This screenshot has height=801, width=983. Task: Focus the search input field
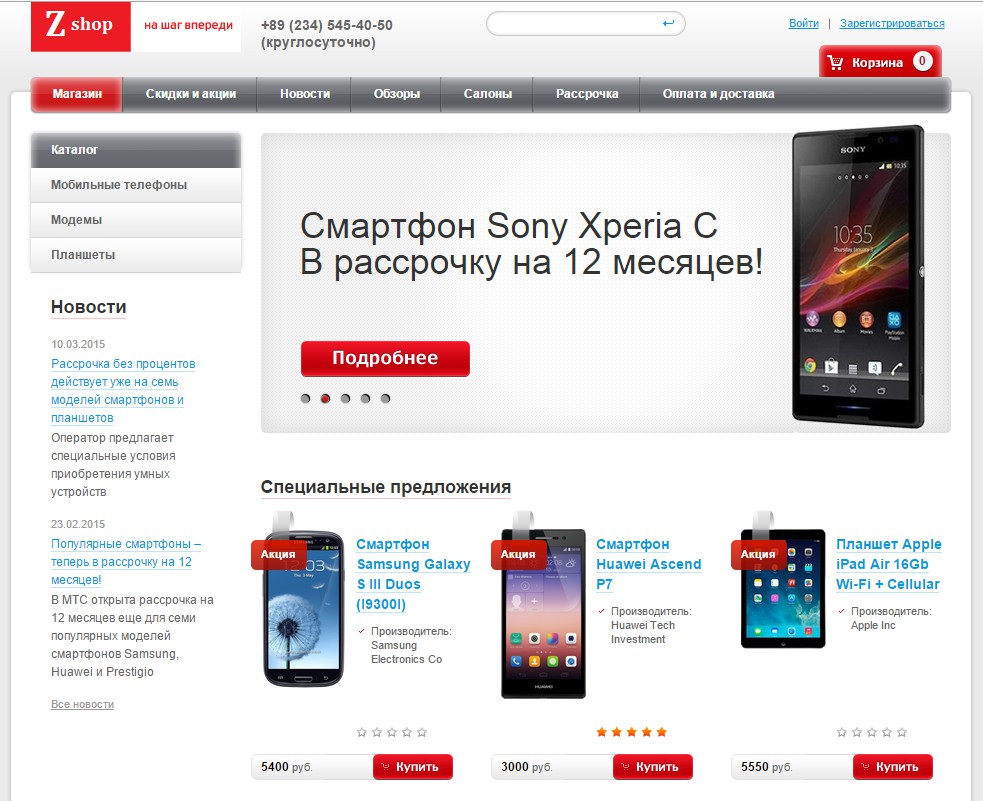(x=574, y=24)
